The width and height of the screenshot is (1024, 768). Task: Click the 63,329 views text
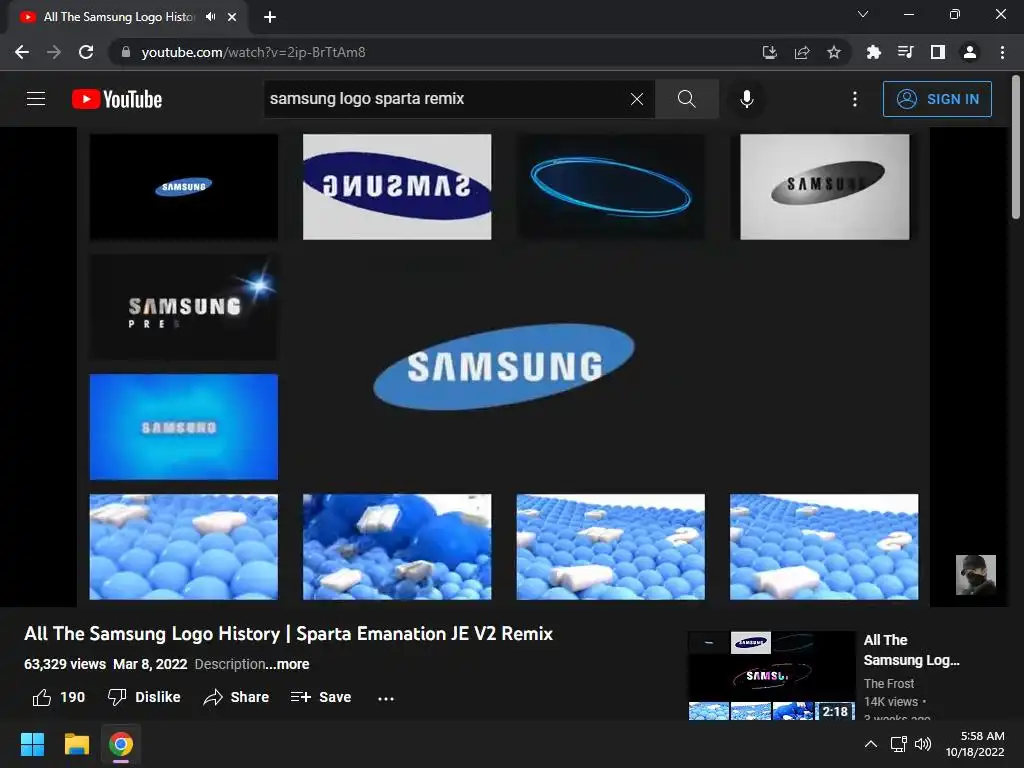pos(65,664)
